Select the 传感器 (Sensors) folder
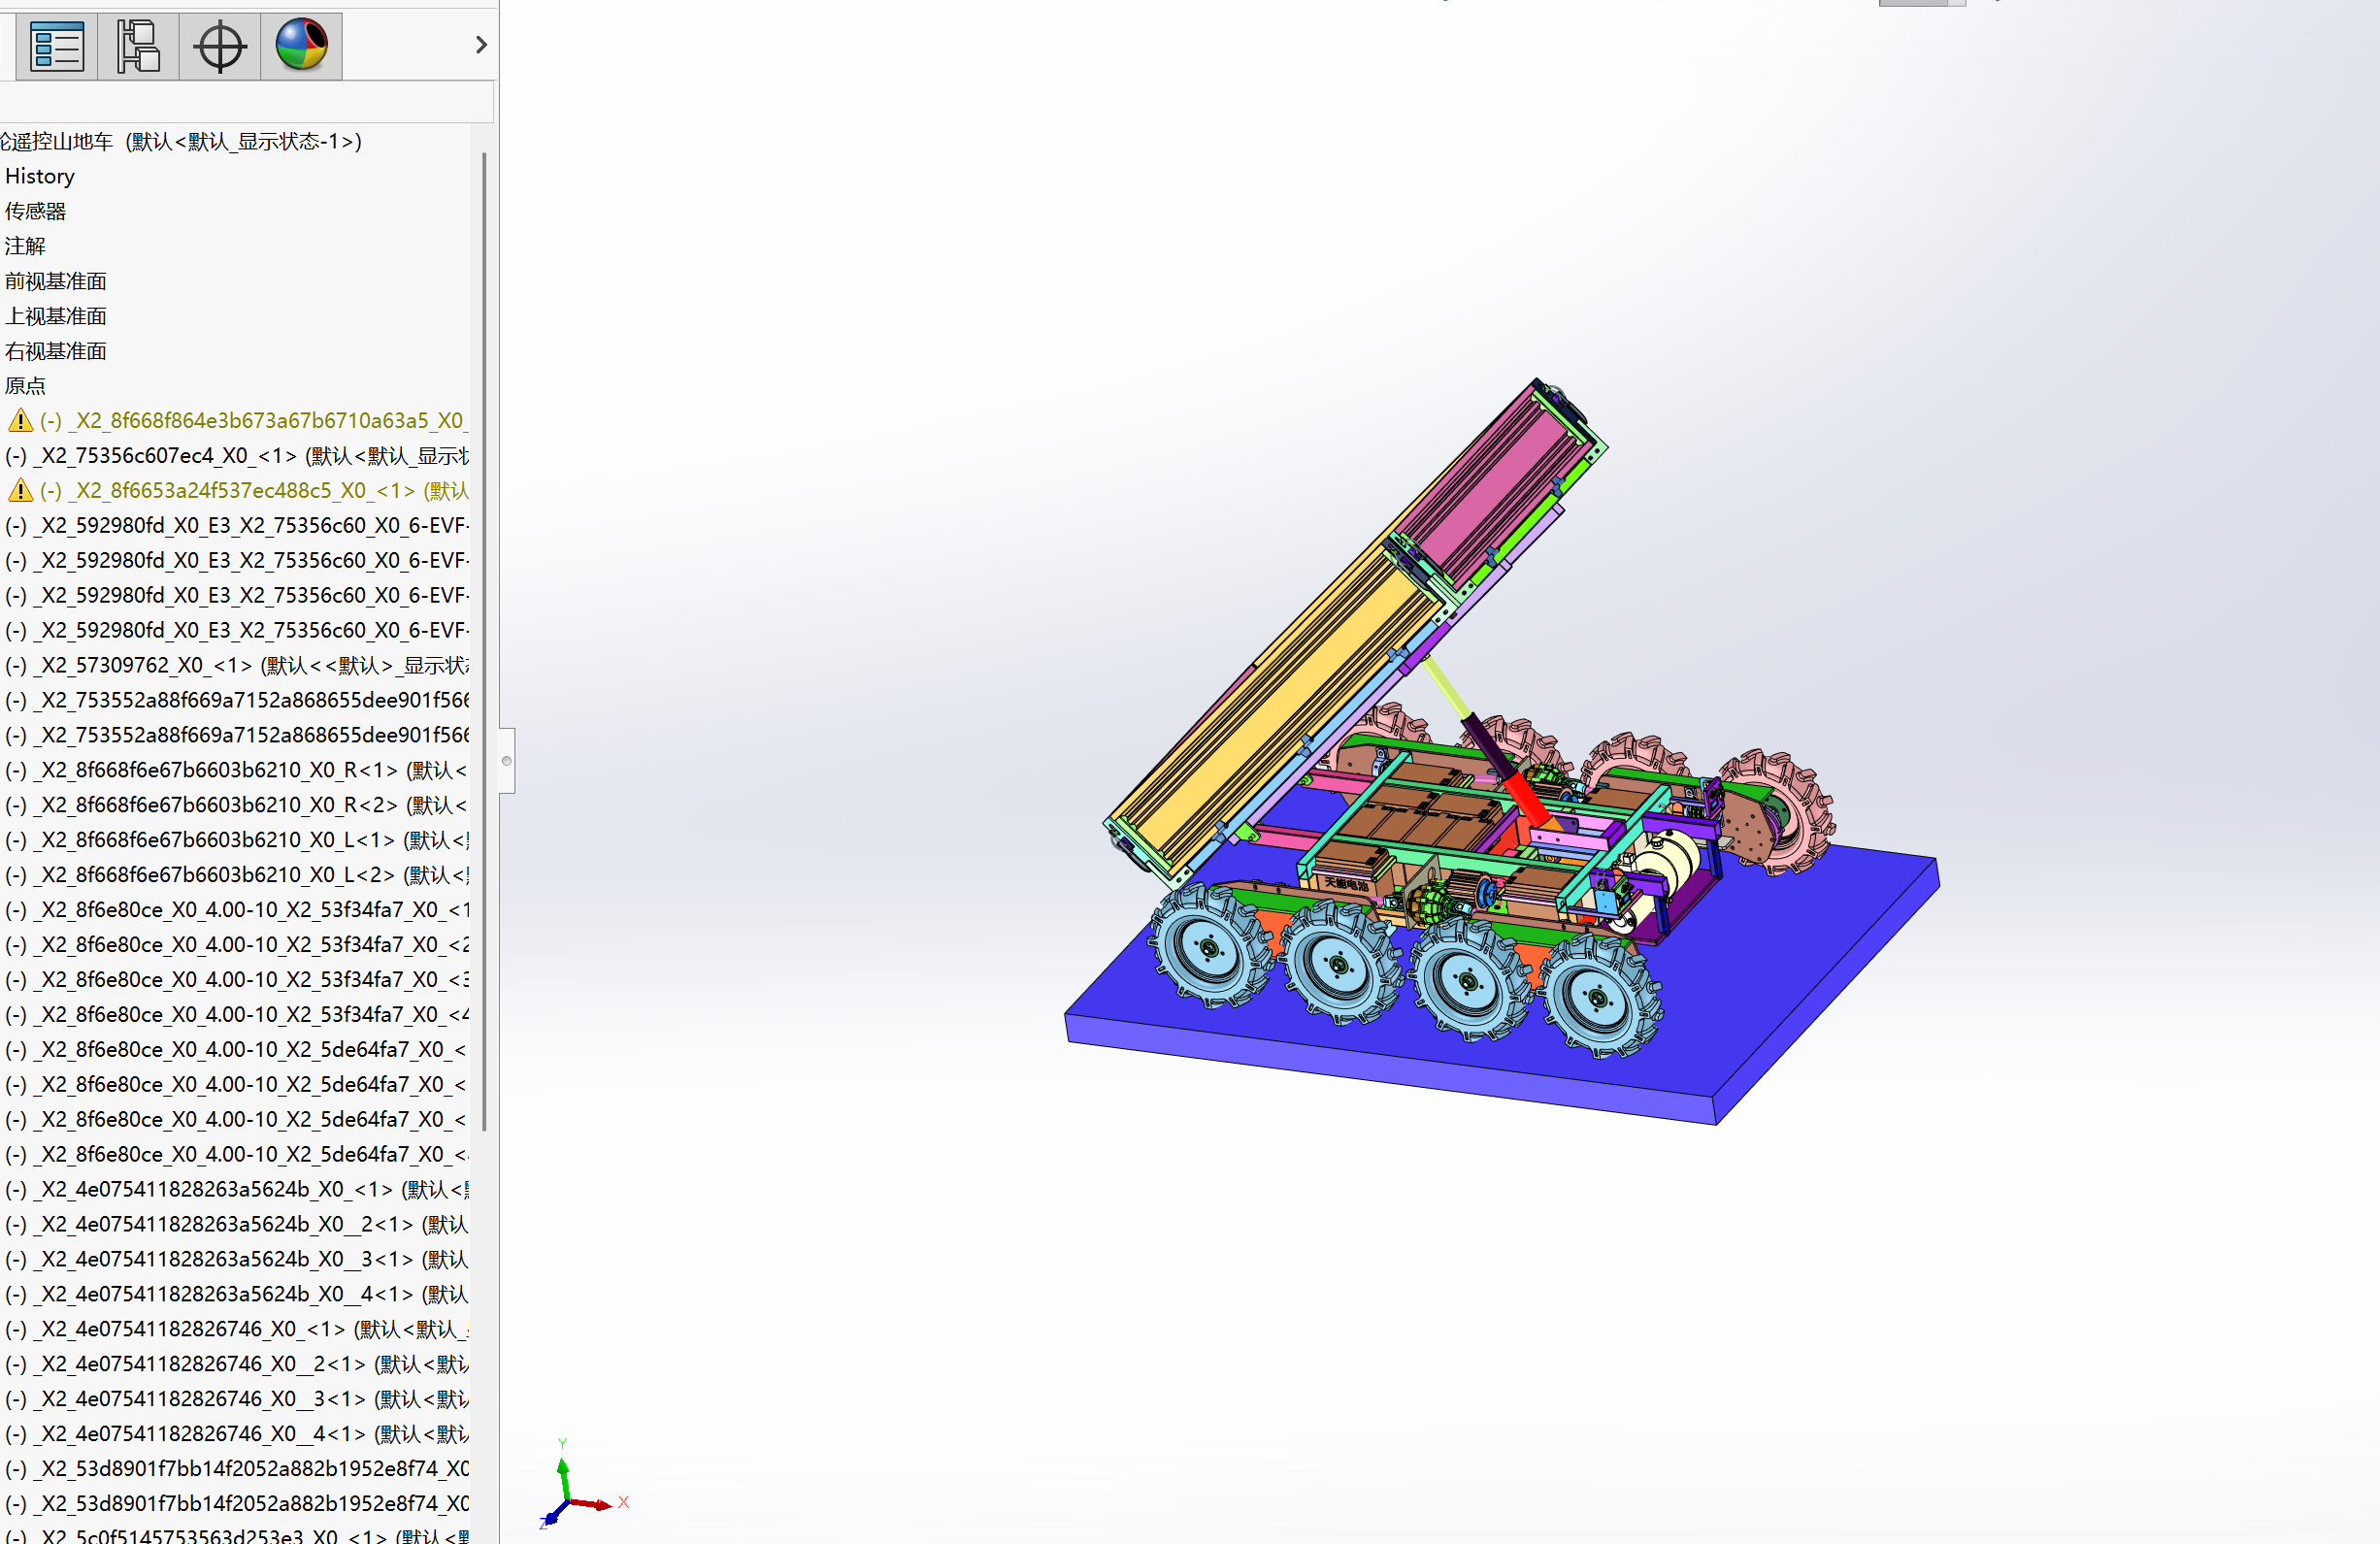Image resolution: width=2380 pixels, height=1544 pixels. (x=35, y=212)
